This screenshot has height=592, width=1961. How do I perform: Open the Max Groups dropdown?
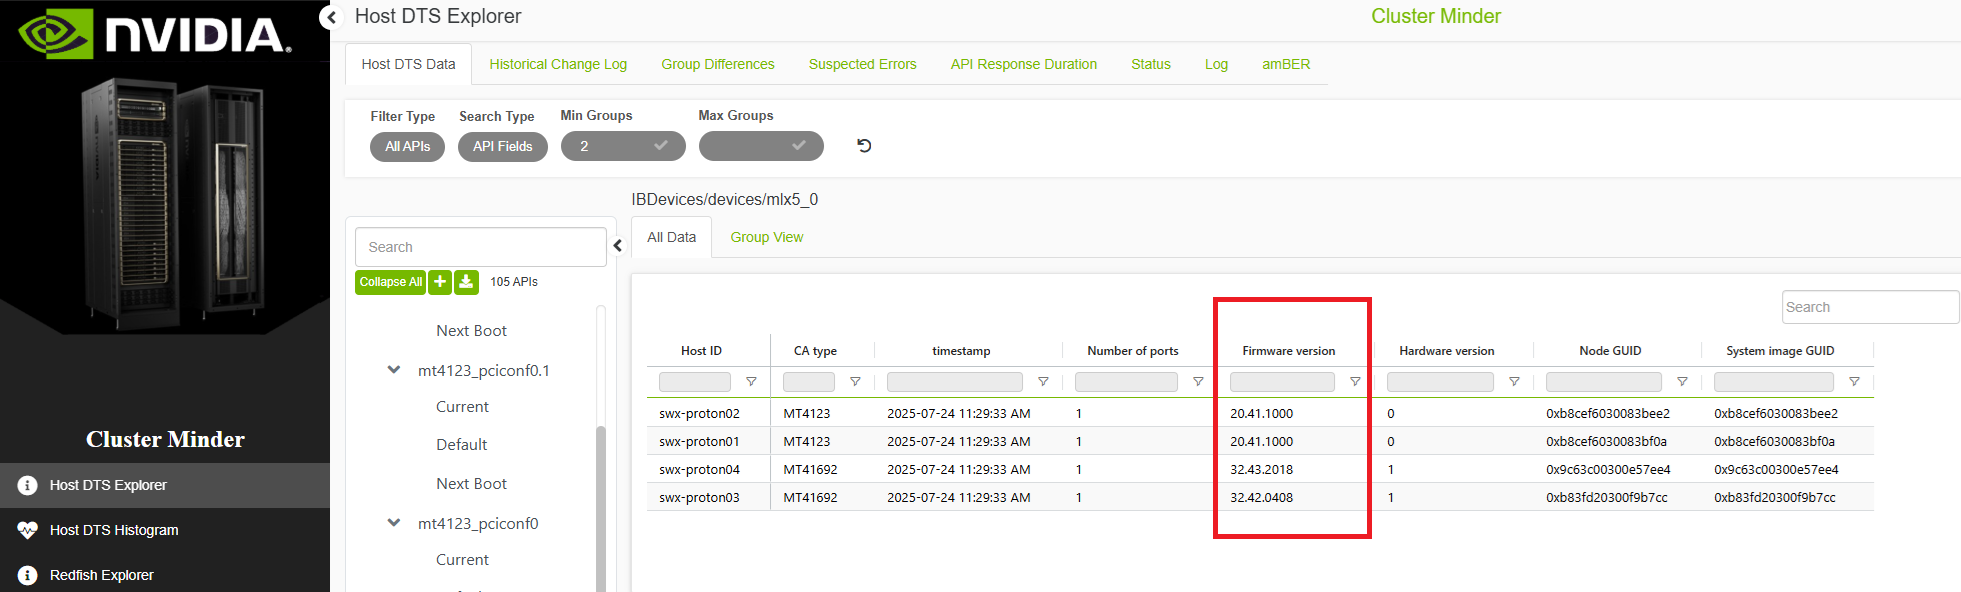tap(761, 146)
